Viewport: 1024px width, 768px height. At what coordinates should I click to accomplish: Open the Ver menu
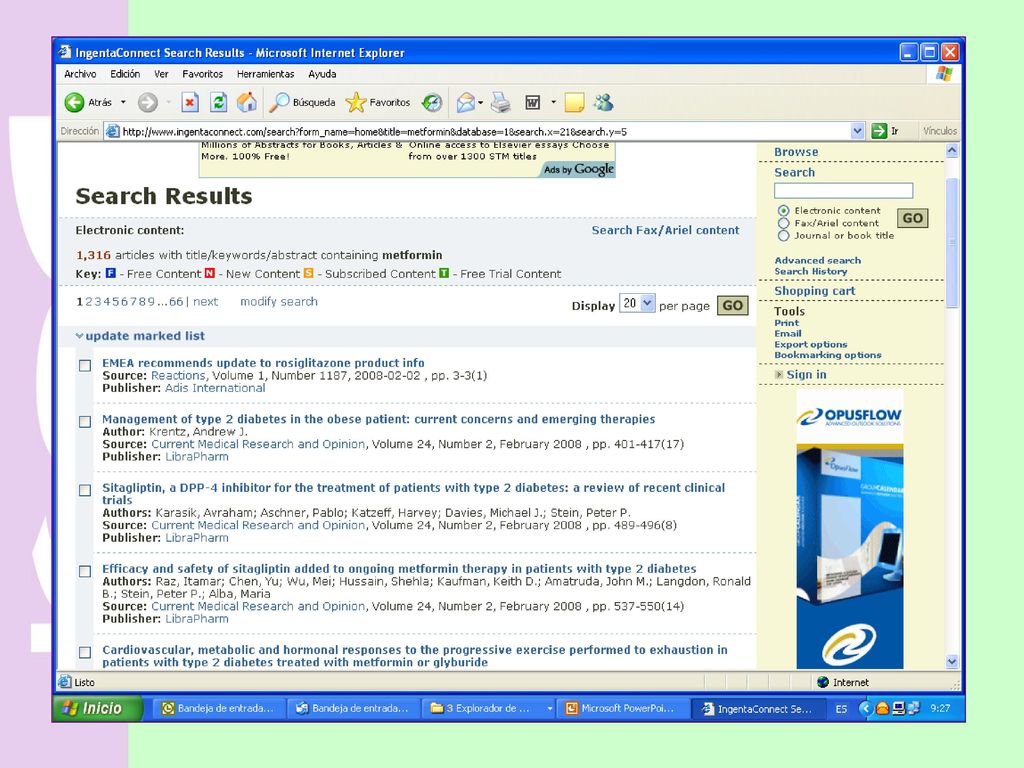point(161,74)
